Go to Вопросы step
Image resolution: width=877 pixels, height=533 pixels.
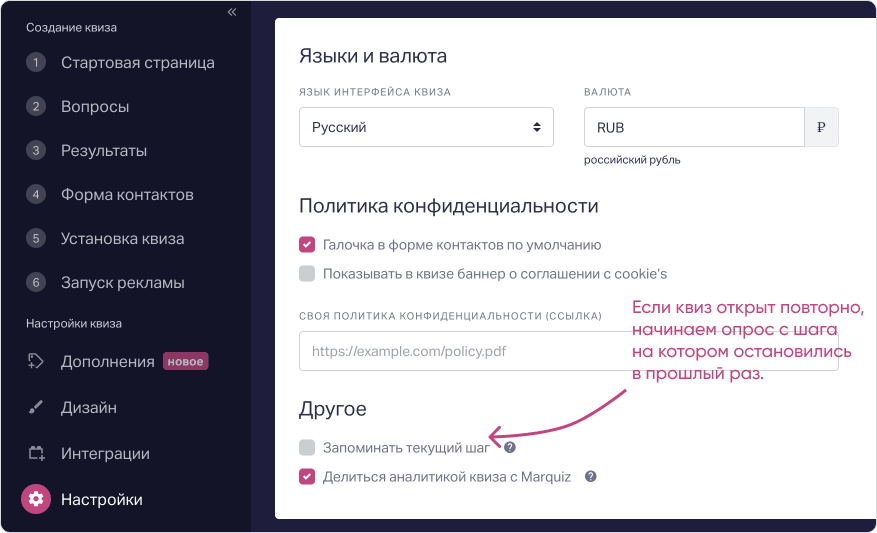pyautogui.click(x=95, y=107)
